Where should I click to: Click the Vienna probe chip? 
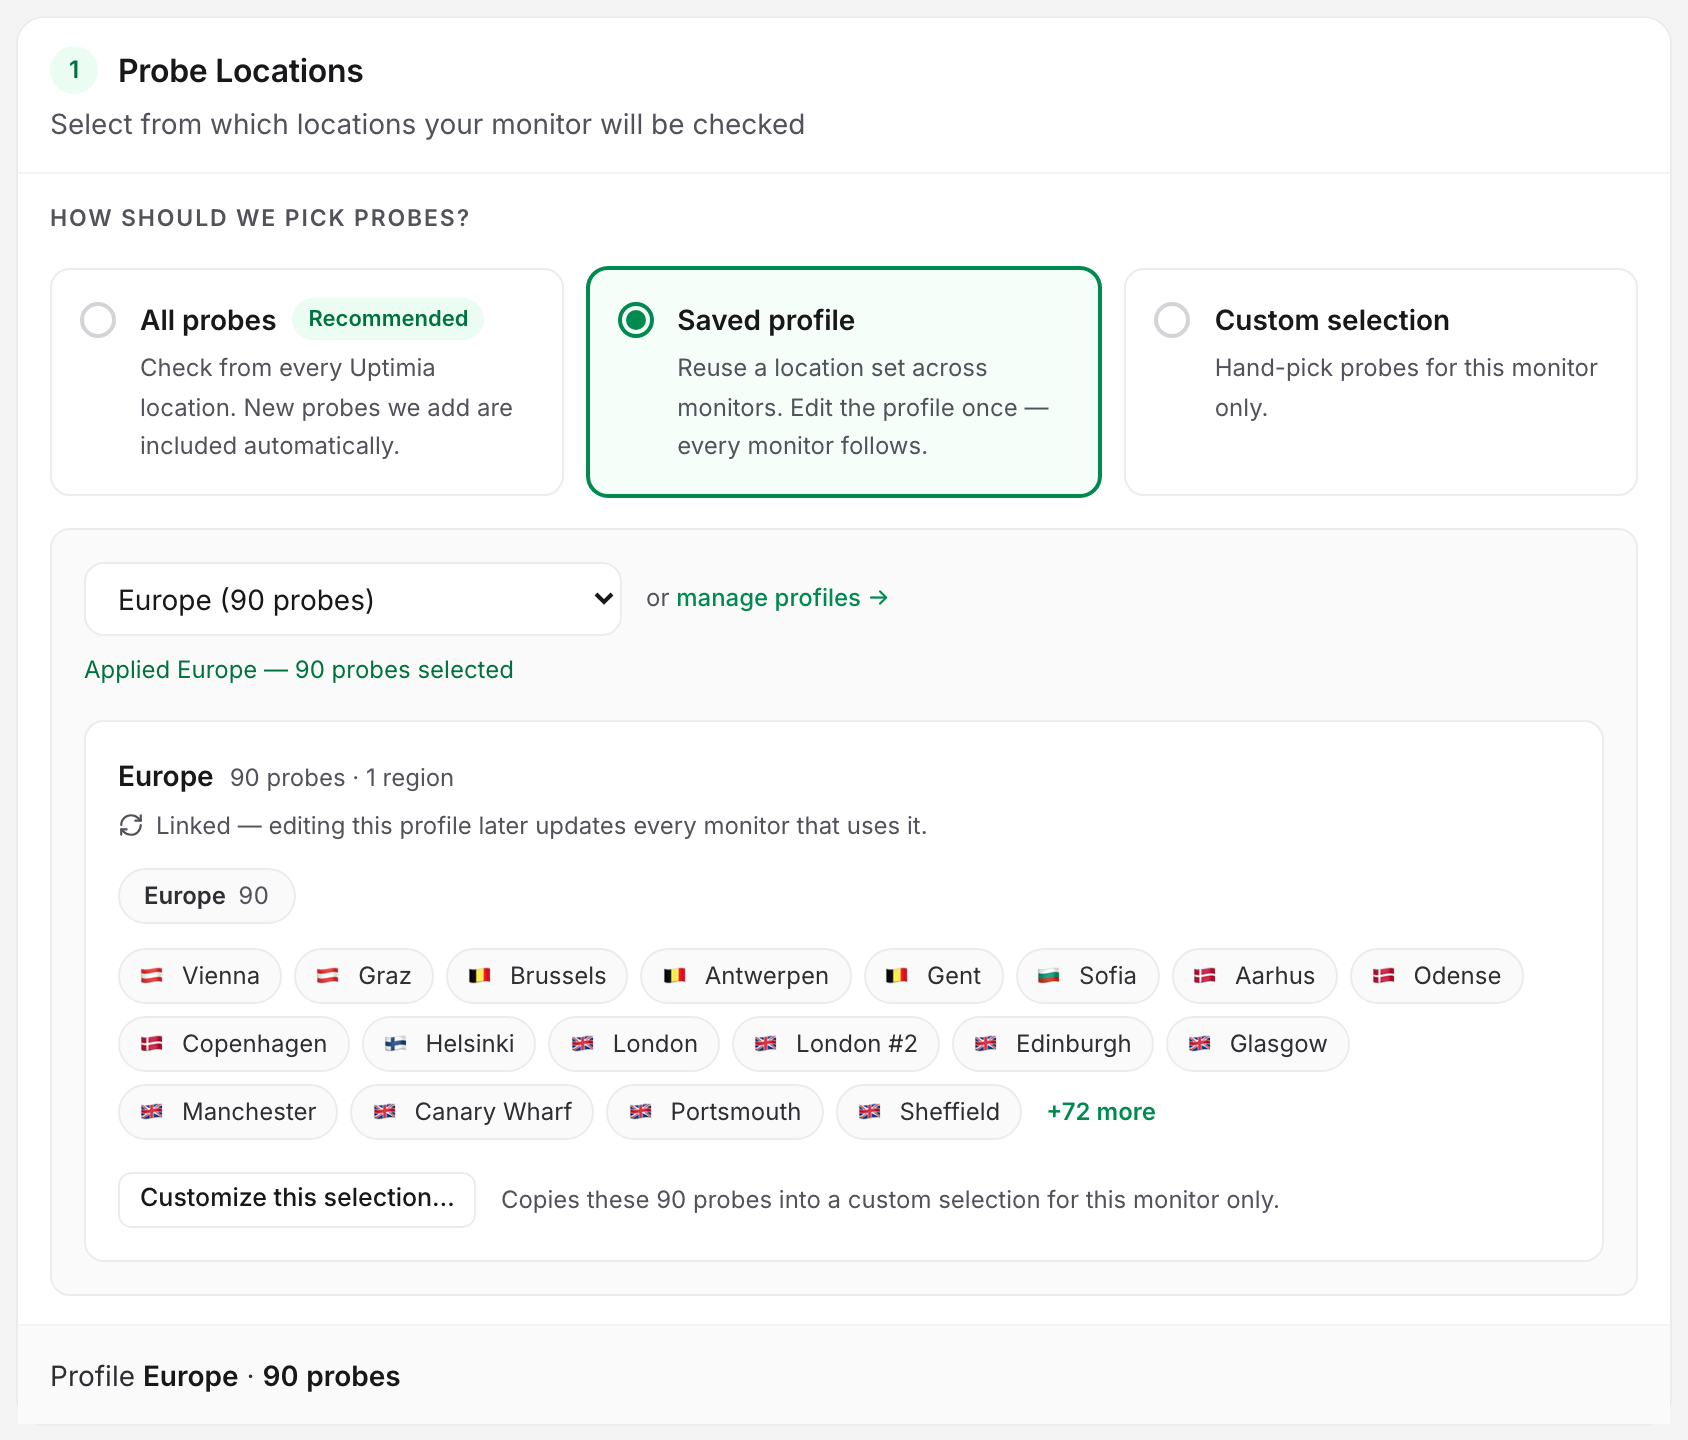pos(200,976)
